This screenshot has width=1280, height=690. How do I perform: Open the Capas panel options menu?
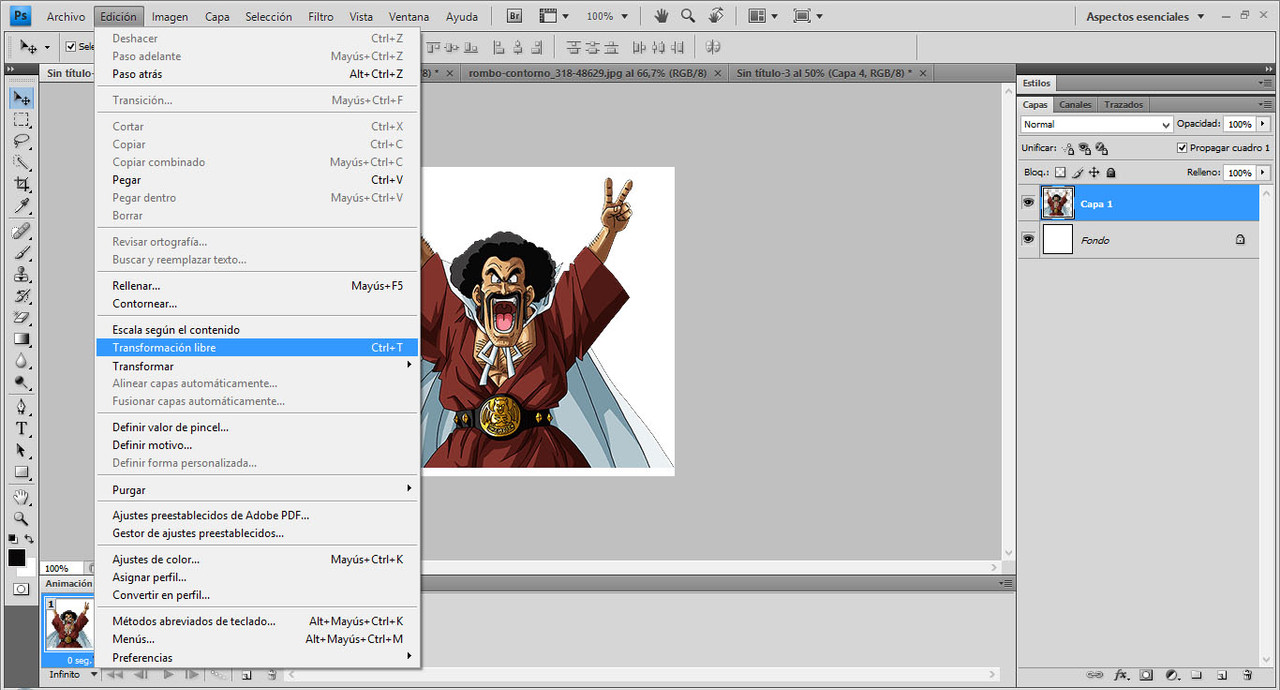(1266, 104)
